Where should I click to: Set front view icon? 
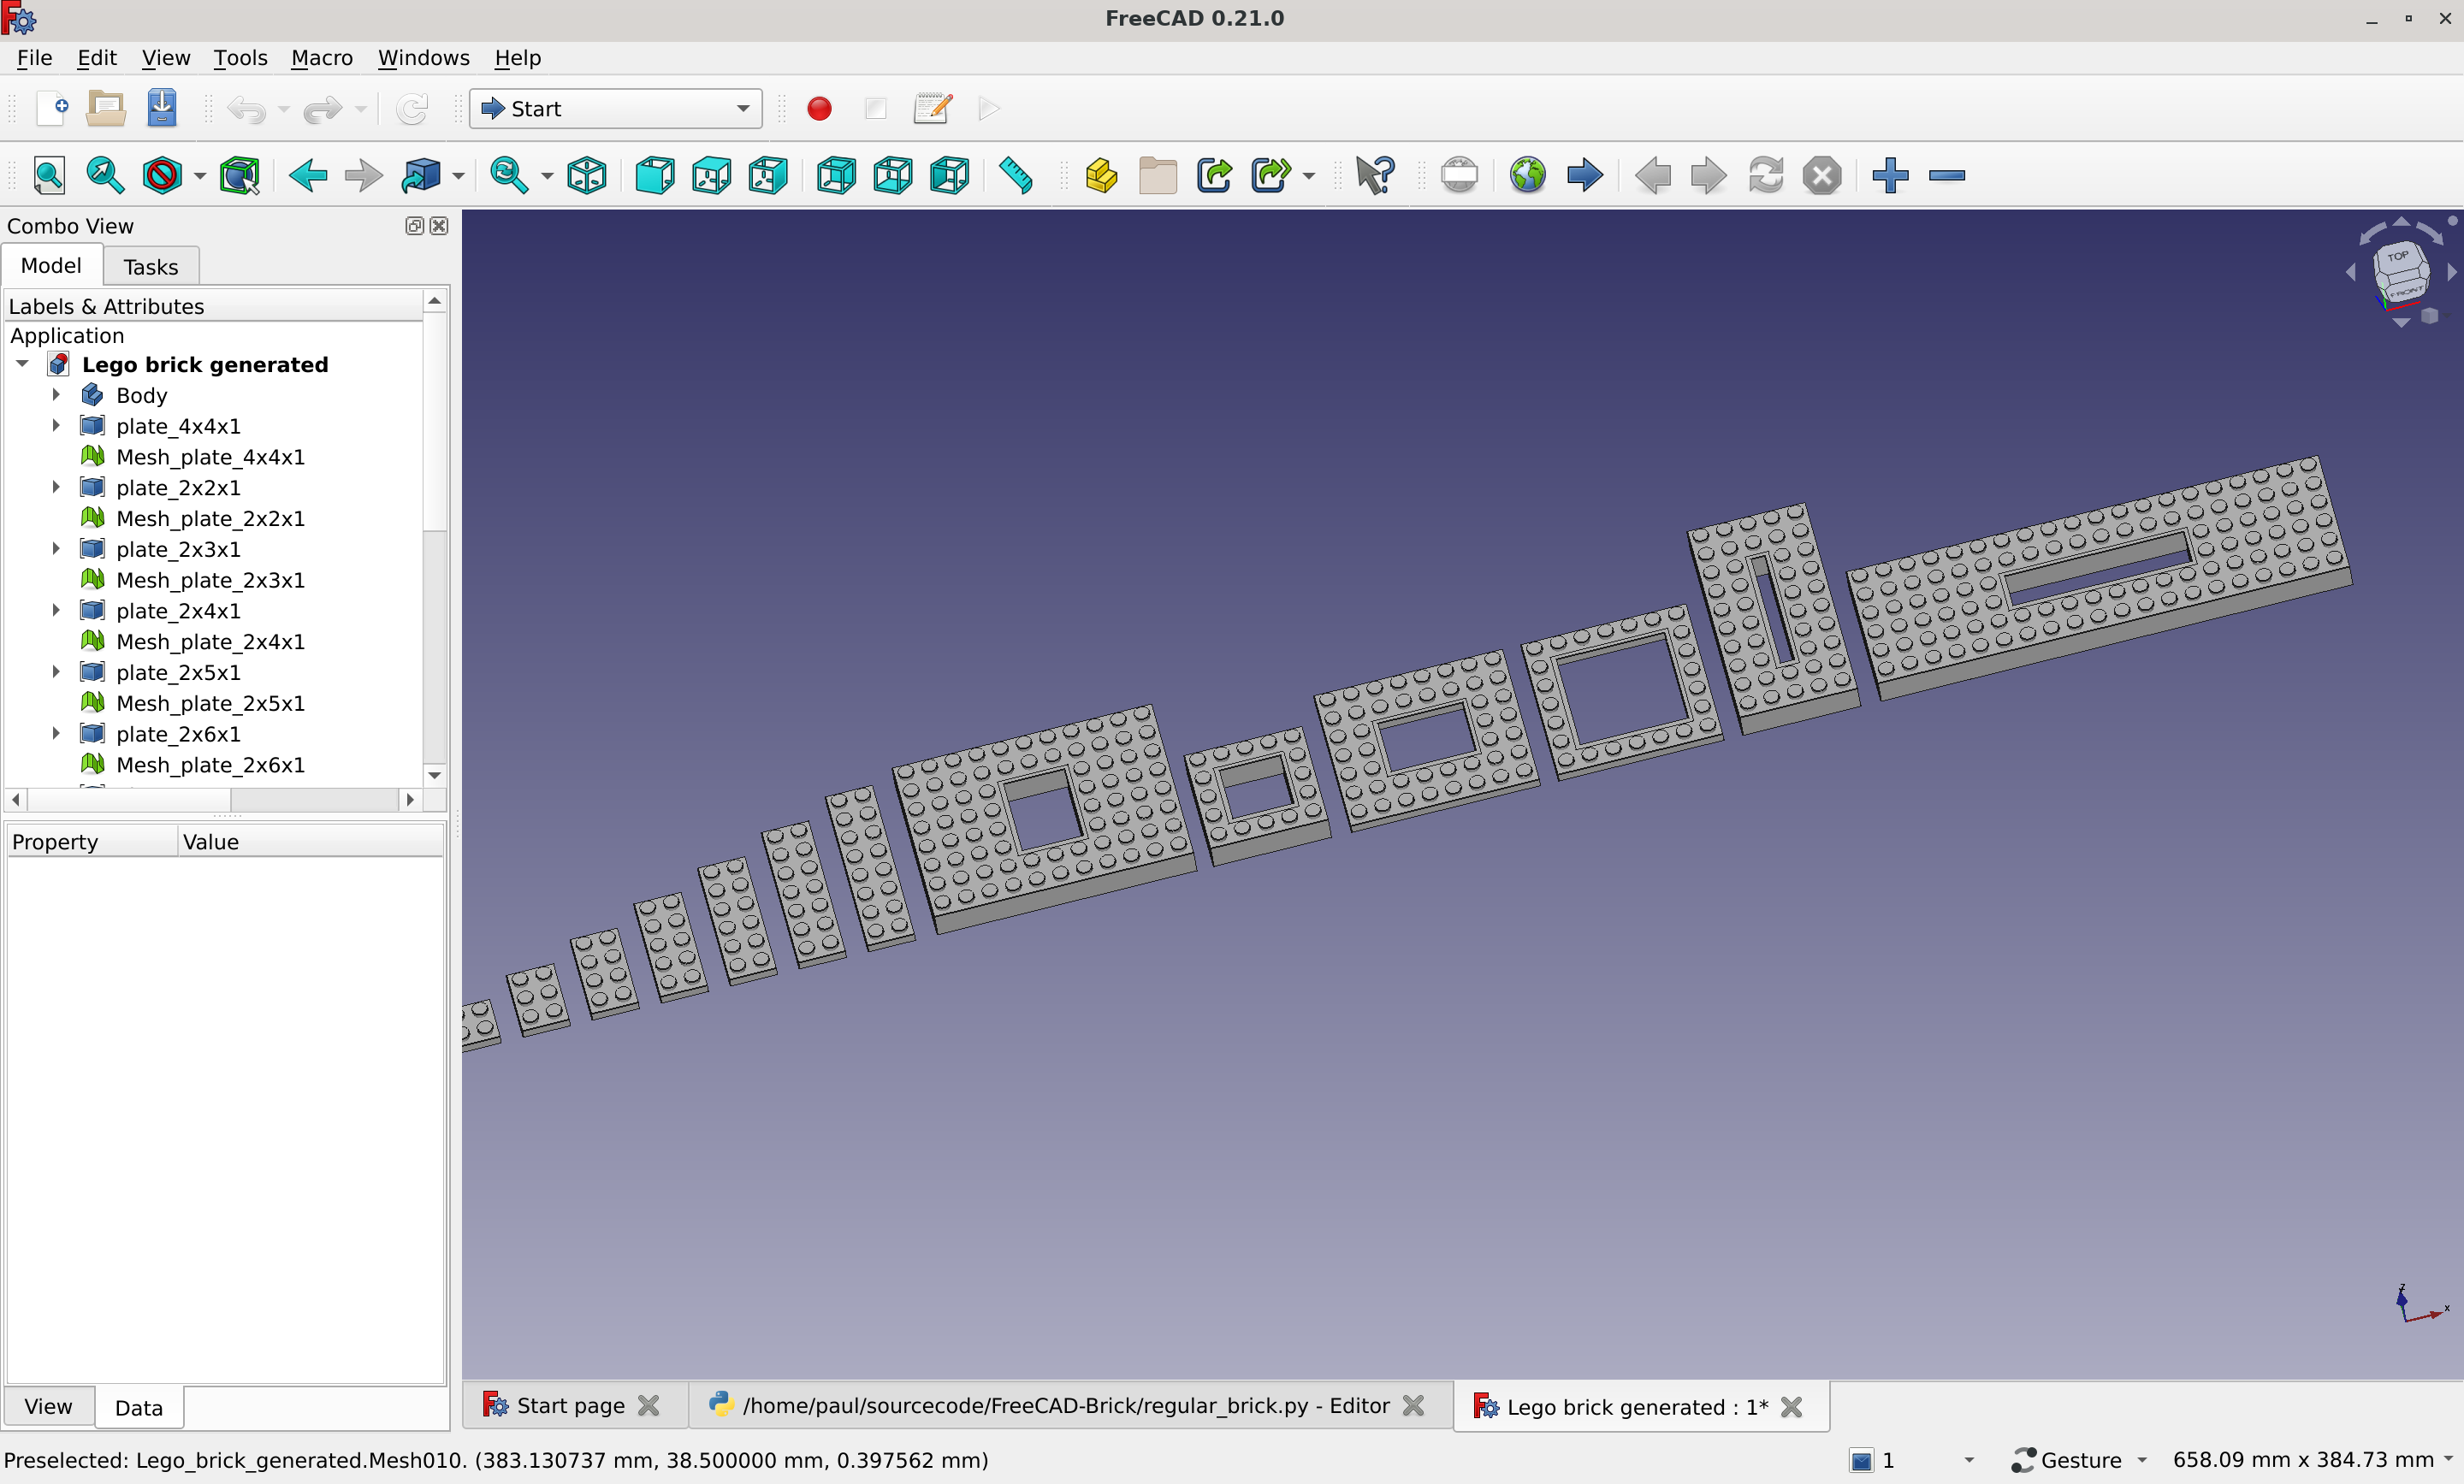(655, 175)
